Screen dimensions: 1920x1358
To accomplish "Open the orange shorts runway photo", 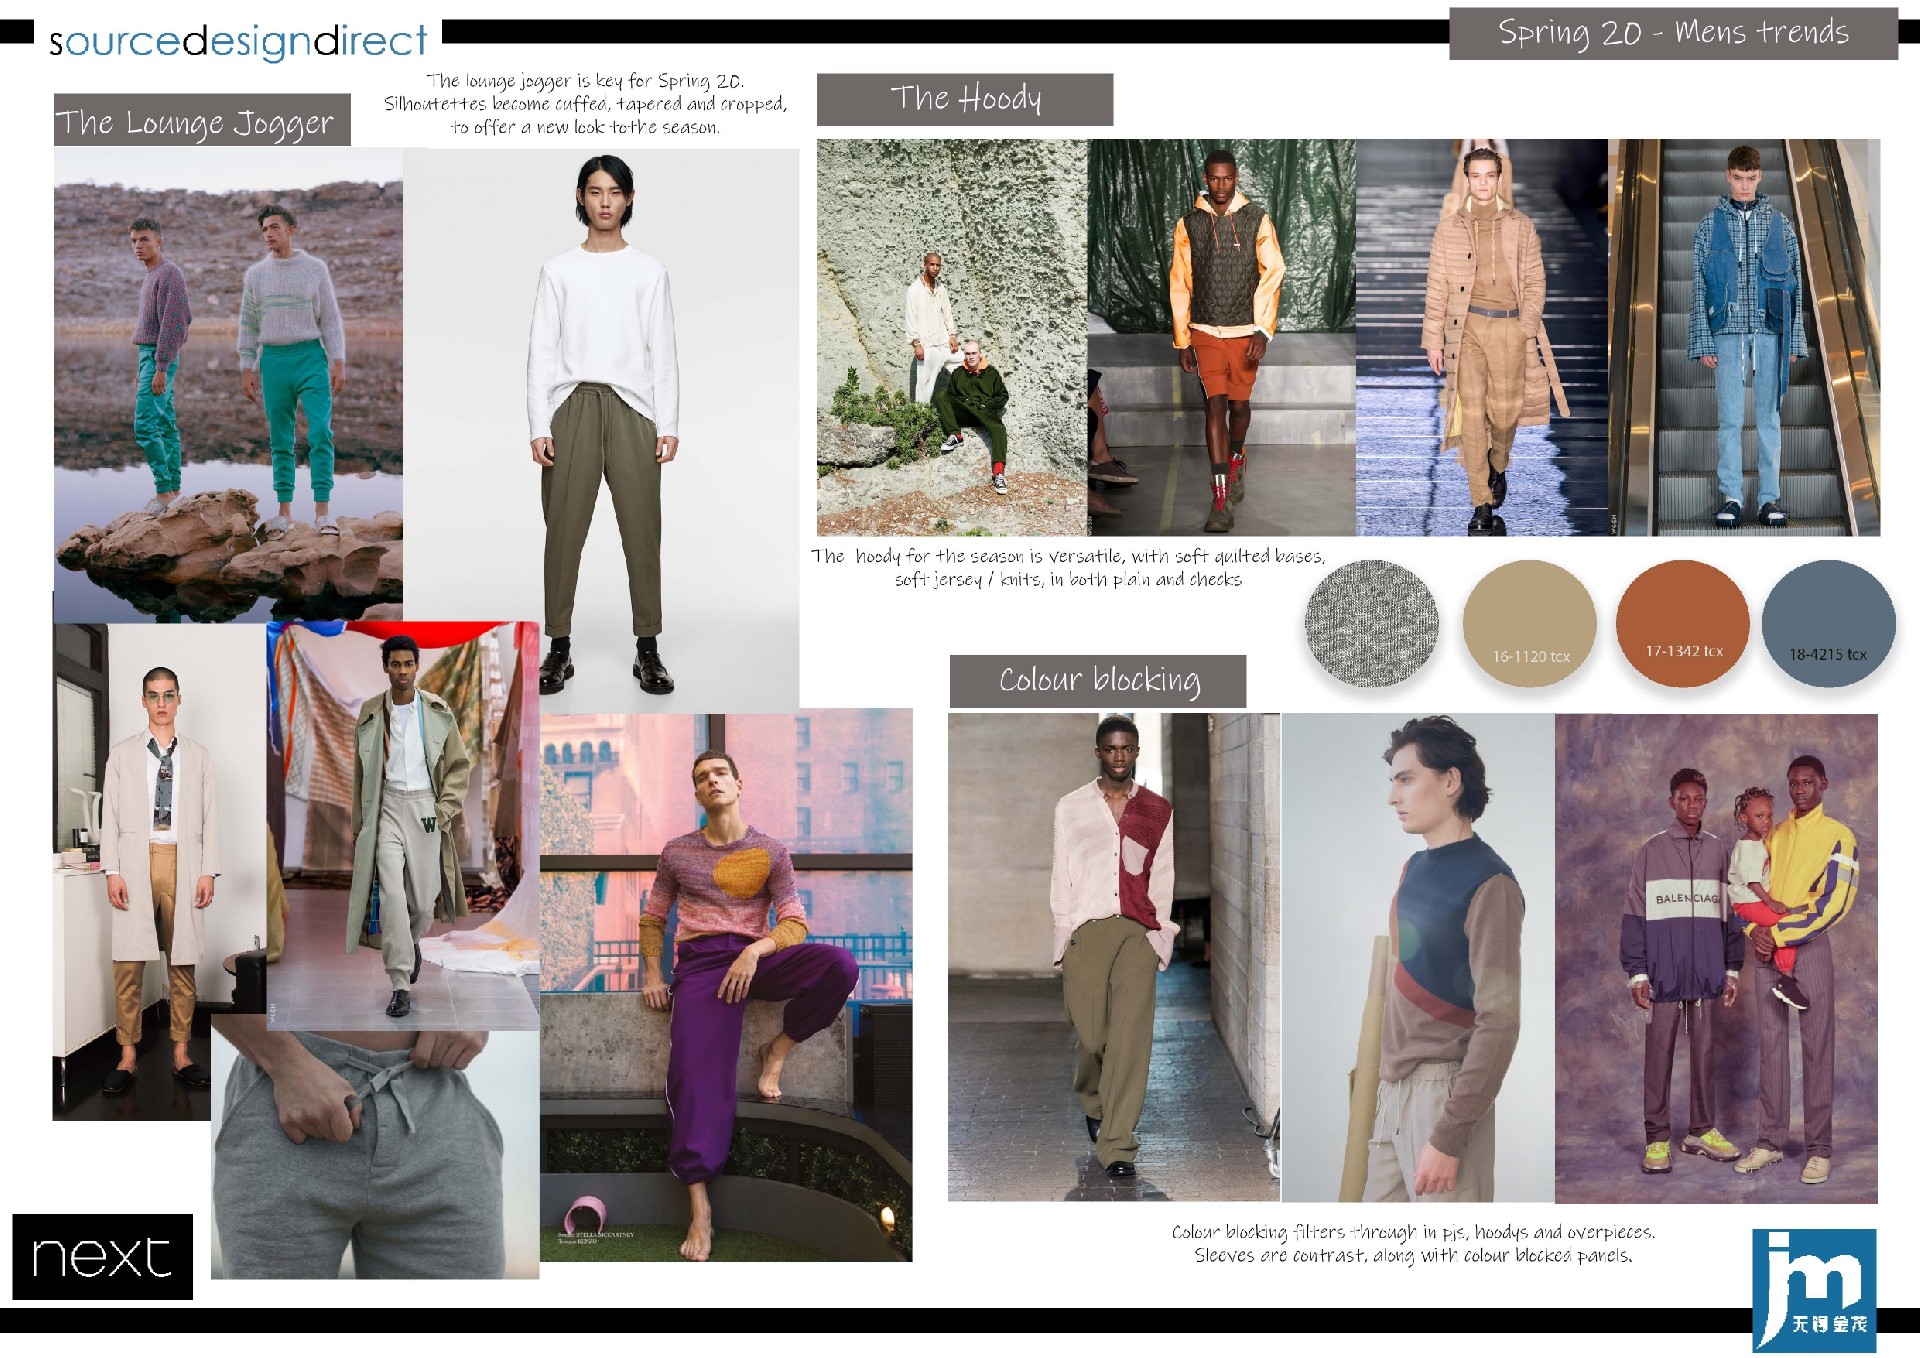I will [1221, 337].
